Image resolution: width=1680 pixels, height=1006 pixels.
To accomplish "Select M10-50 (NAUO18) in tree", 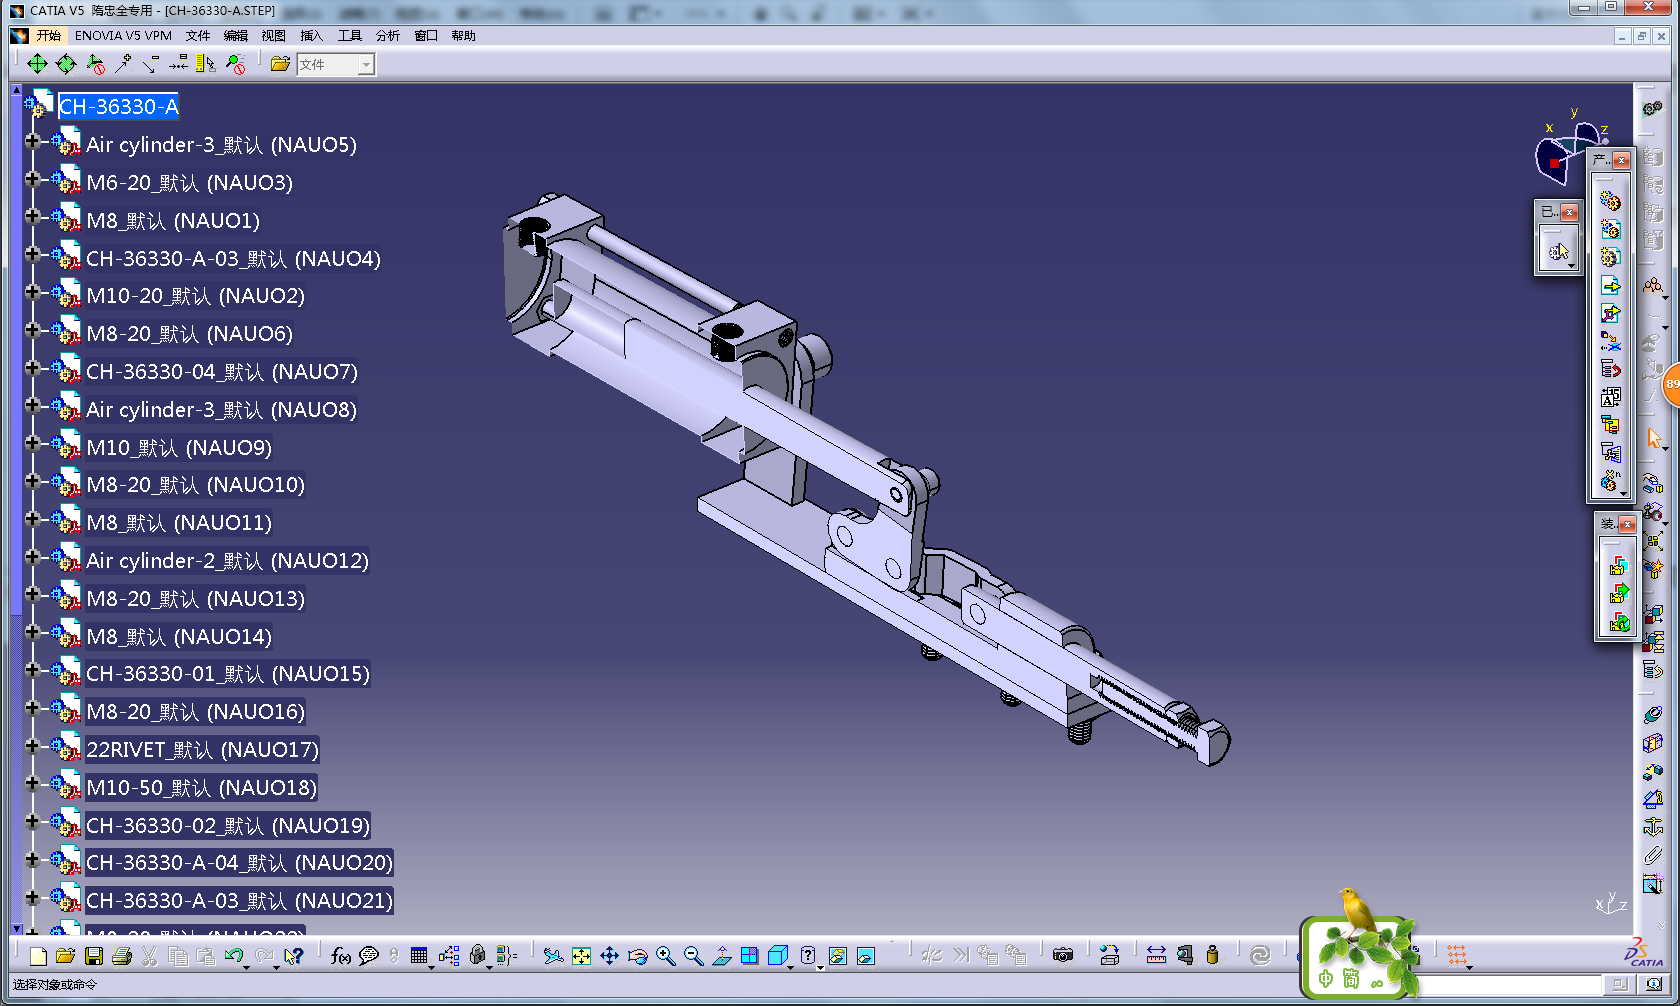I will coord(201,788).
